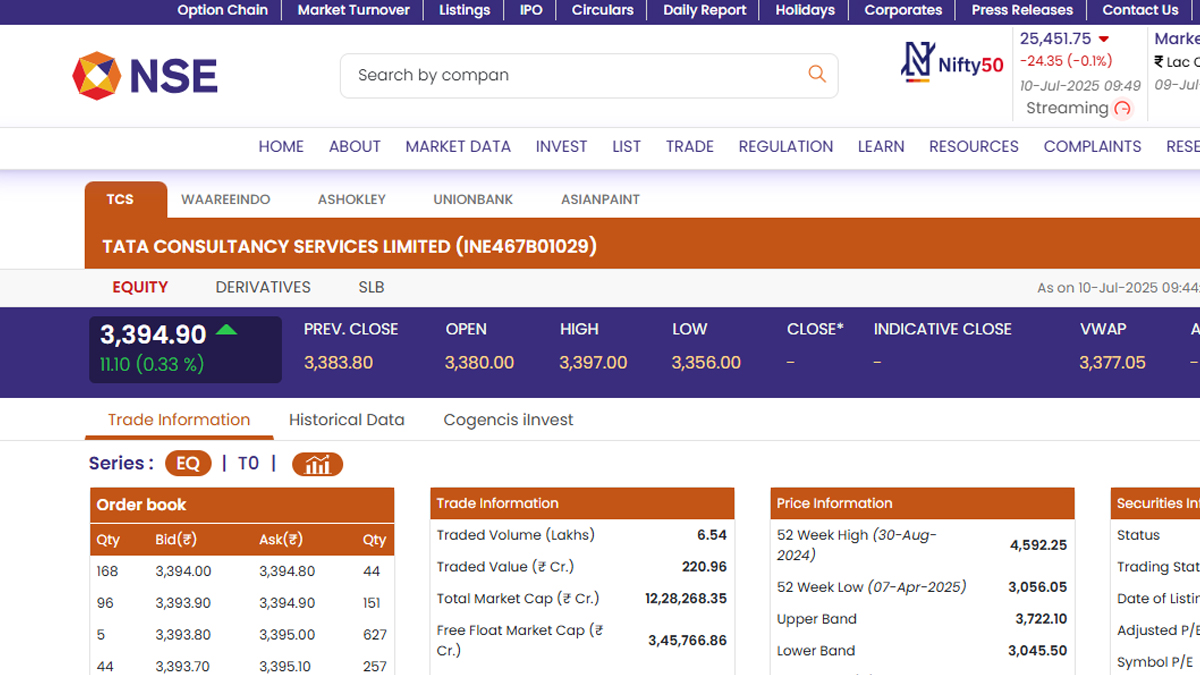Click ask price 3,395.00 in order book
The height and width of the screenshot is (675, 1200).
pos(287,635)
